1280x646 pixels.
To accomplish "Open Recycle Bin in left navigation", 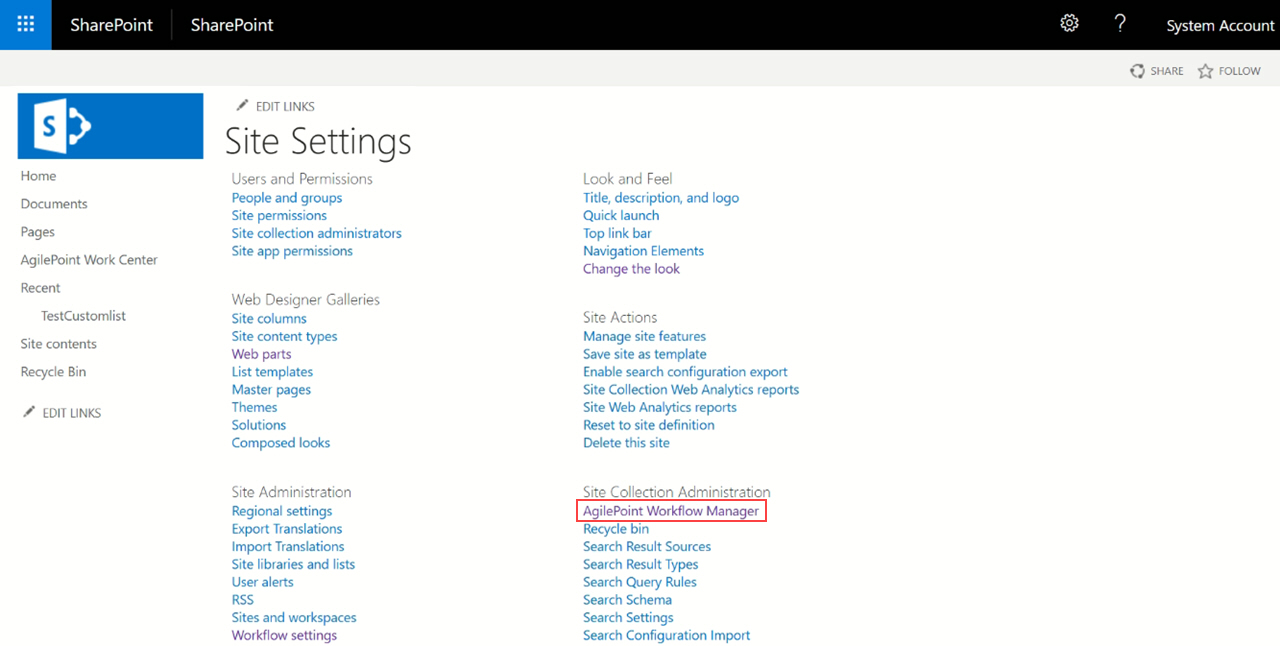I will click(x=53, y=372).
